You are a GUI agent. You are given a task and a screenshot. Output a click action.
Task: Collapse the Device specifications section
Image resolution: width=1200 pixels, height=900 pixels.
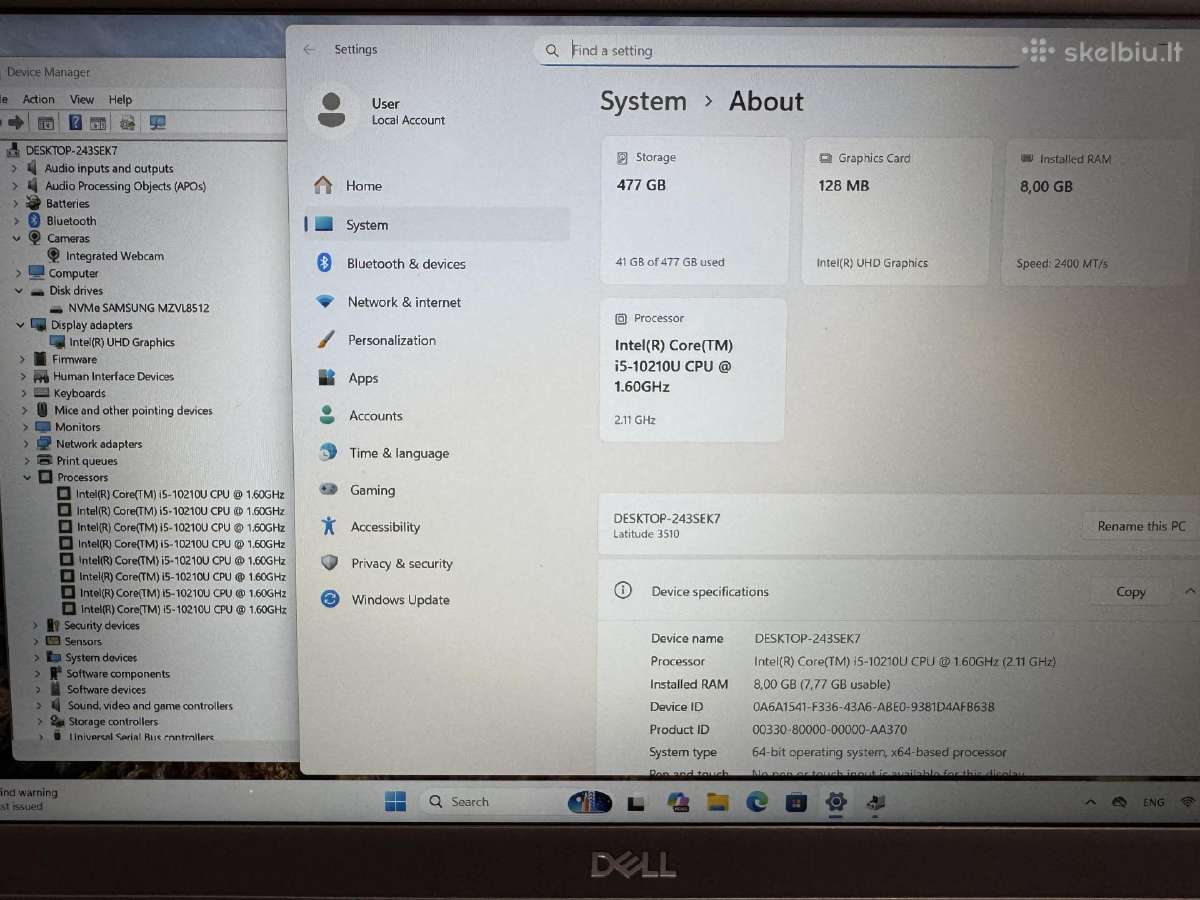point(1189,591)
